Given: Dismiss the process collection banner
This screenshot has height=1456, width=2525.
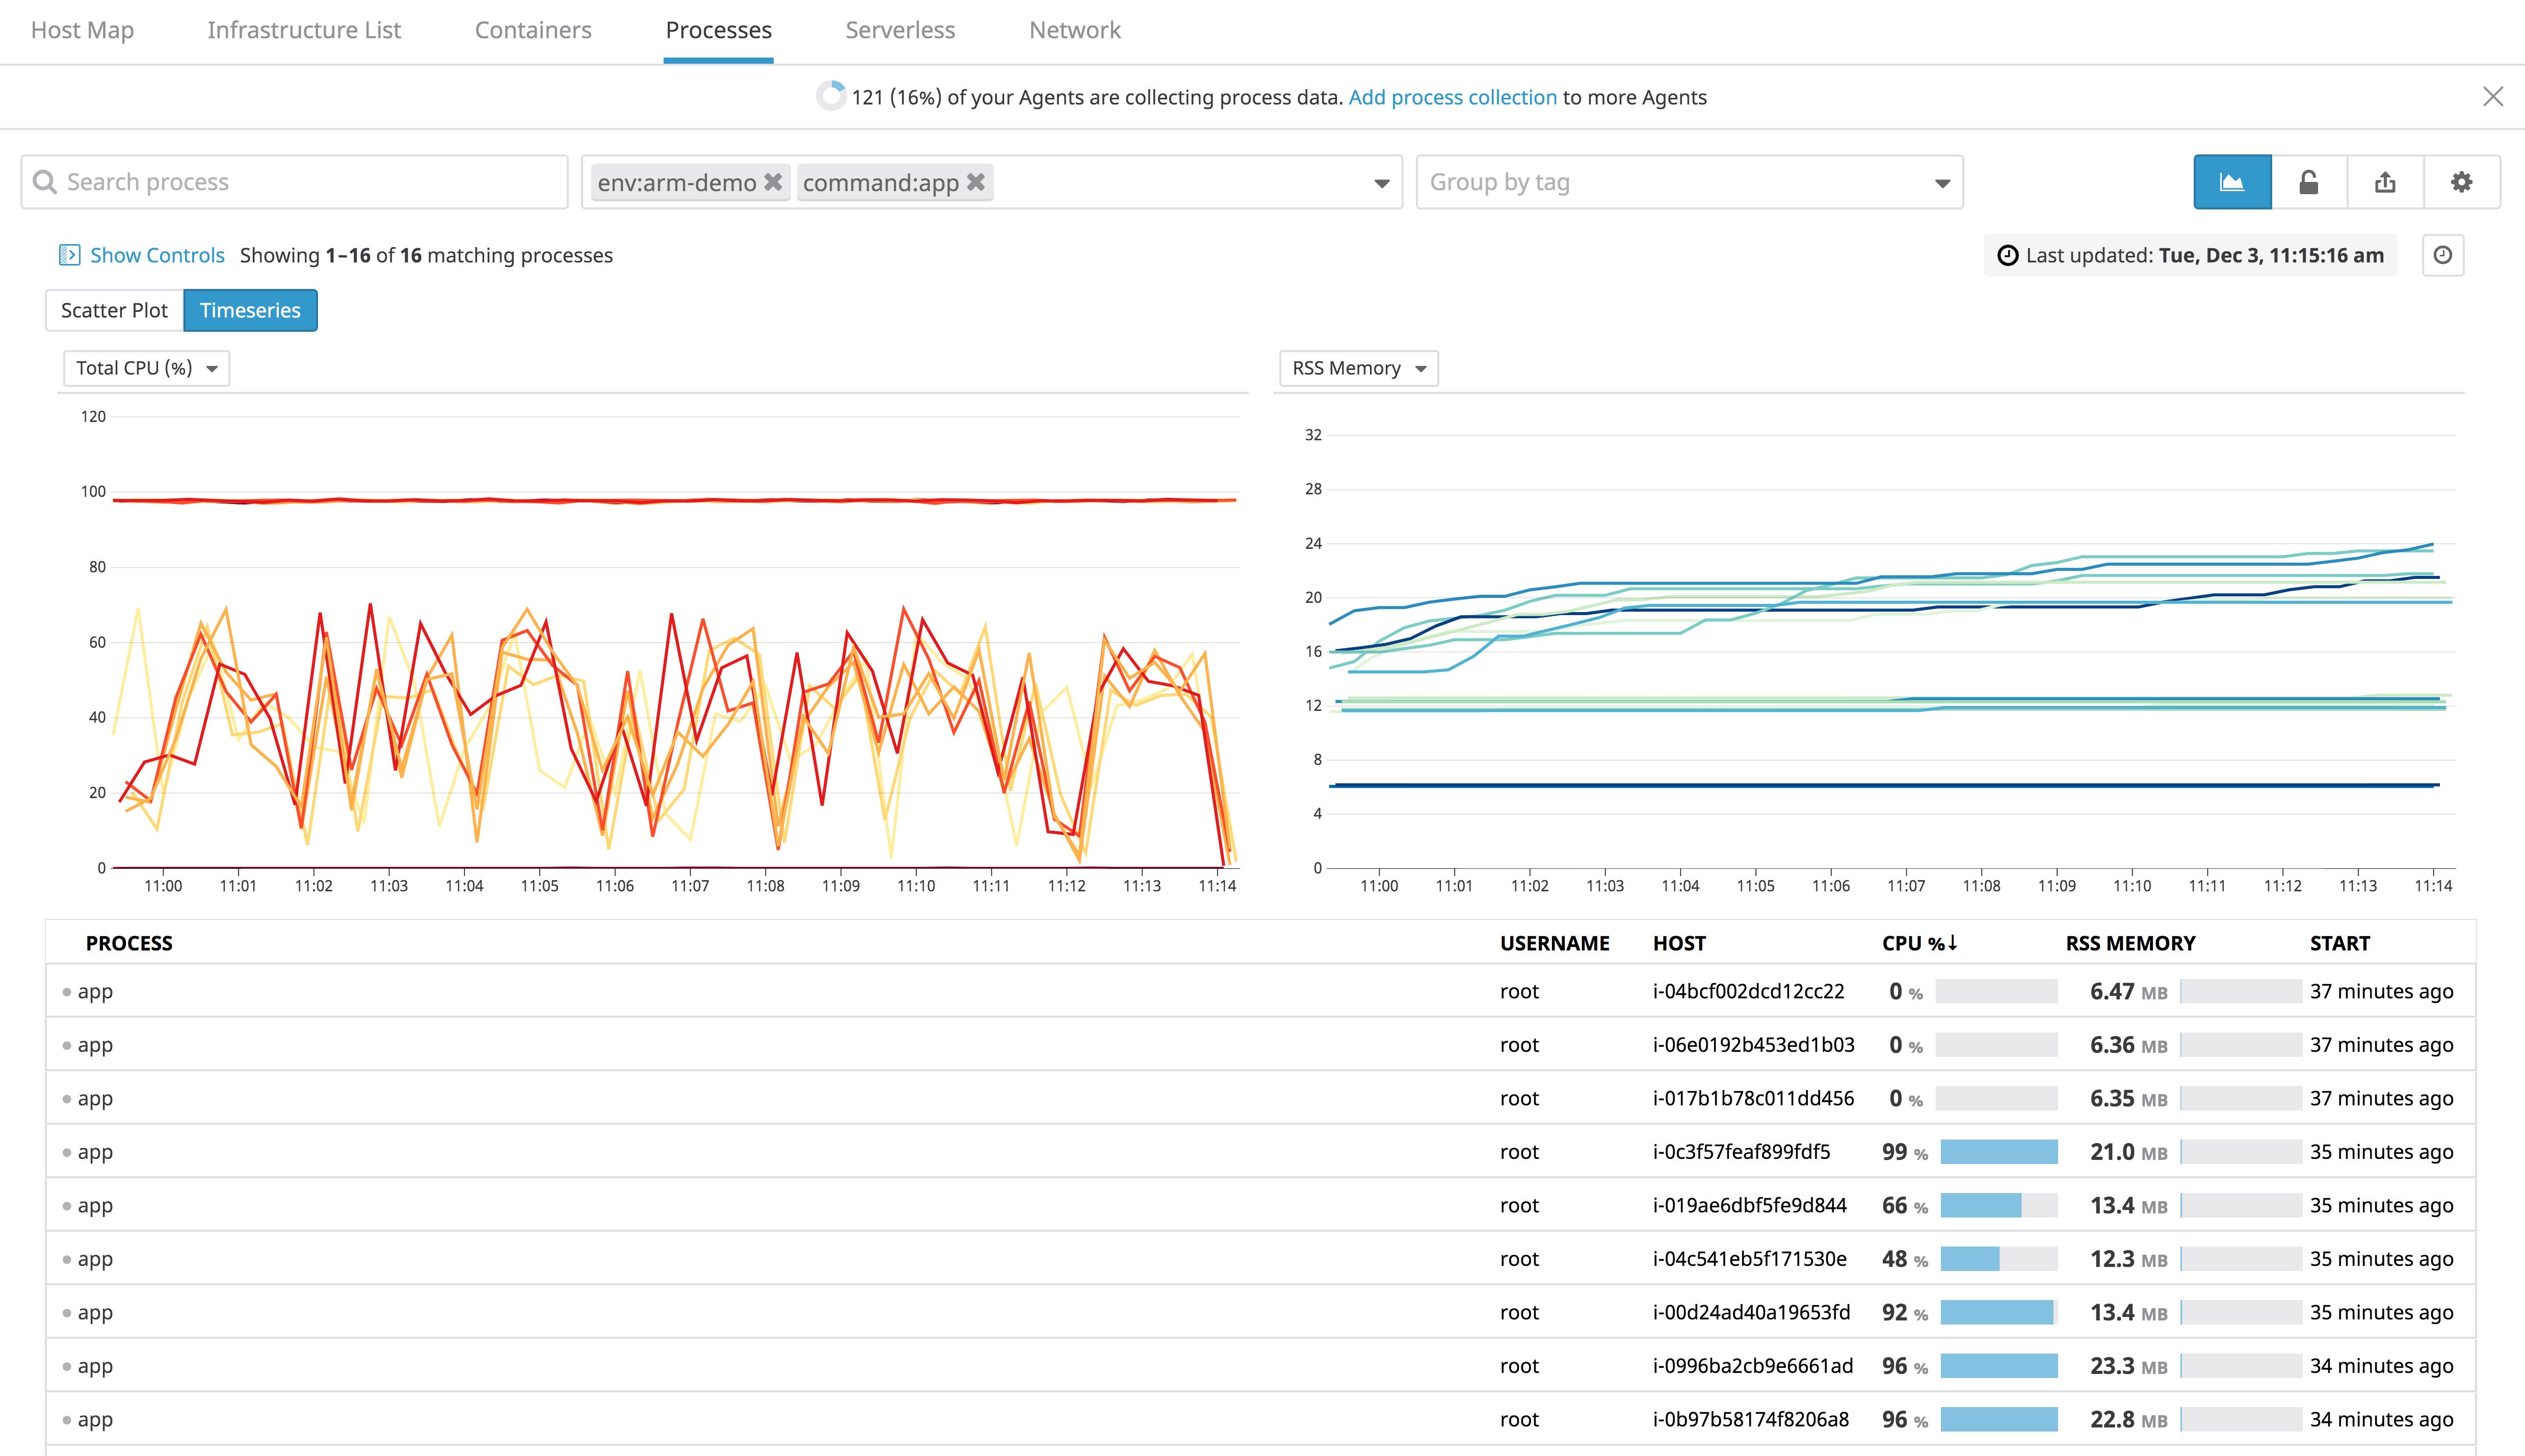Looking at the screenshot, I should [2492, 96].
